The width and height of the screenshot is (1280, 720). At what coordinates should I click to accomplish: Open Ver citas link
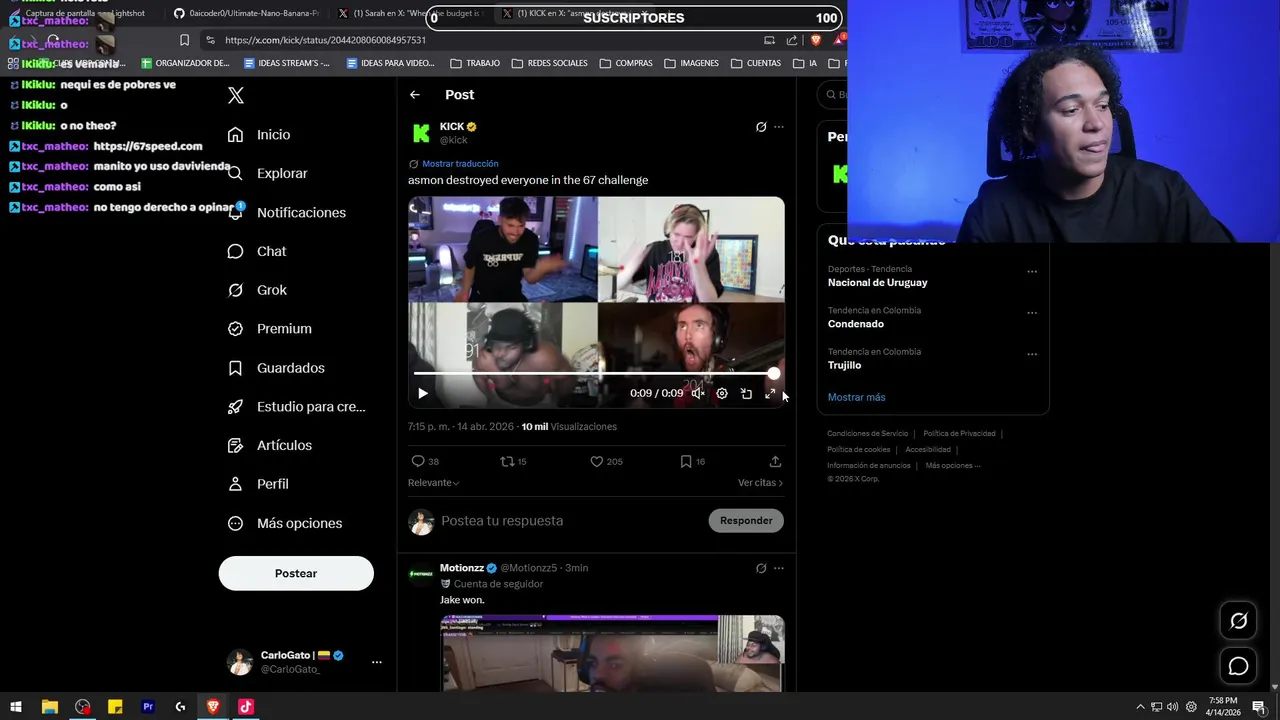tap(760, 483)
